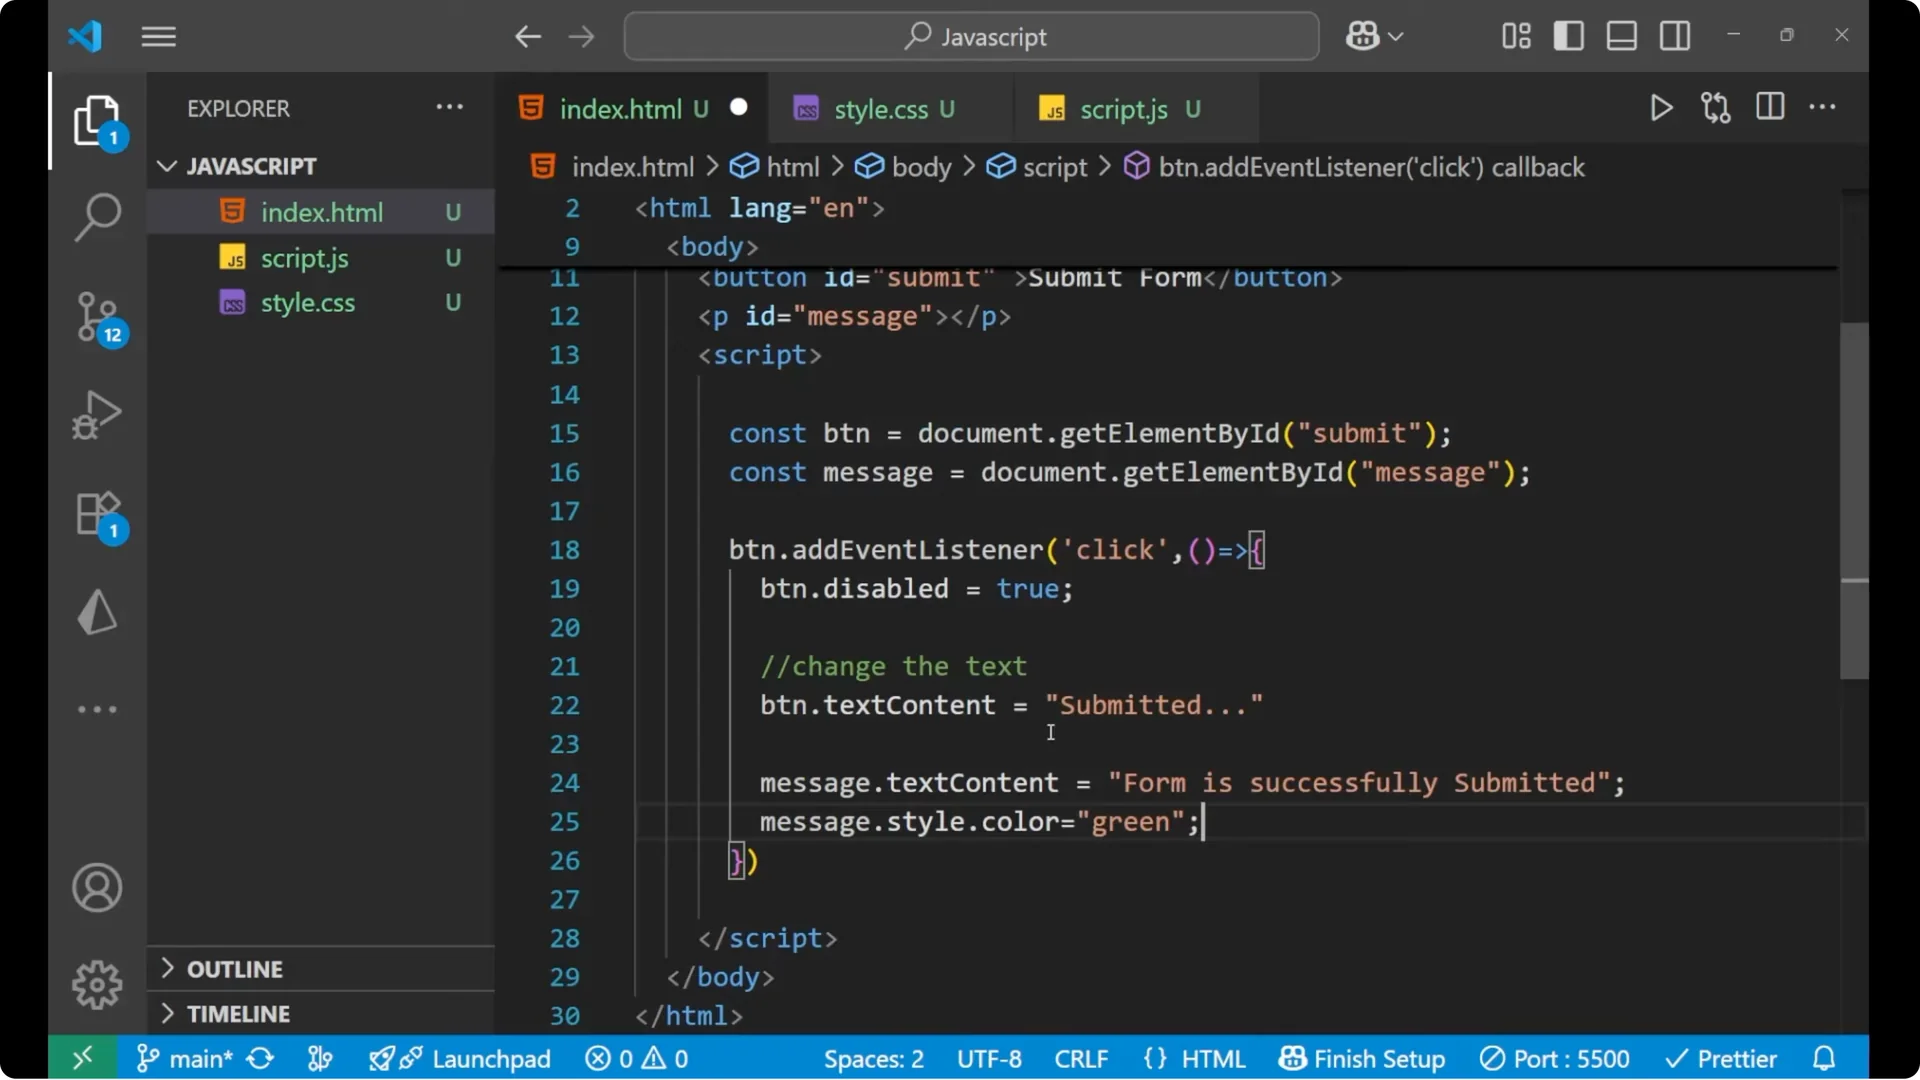Click the Javascript search bar at top

[970, 36]
